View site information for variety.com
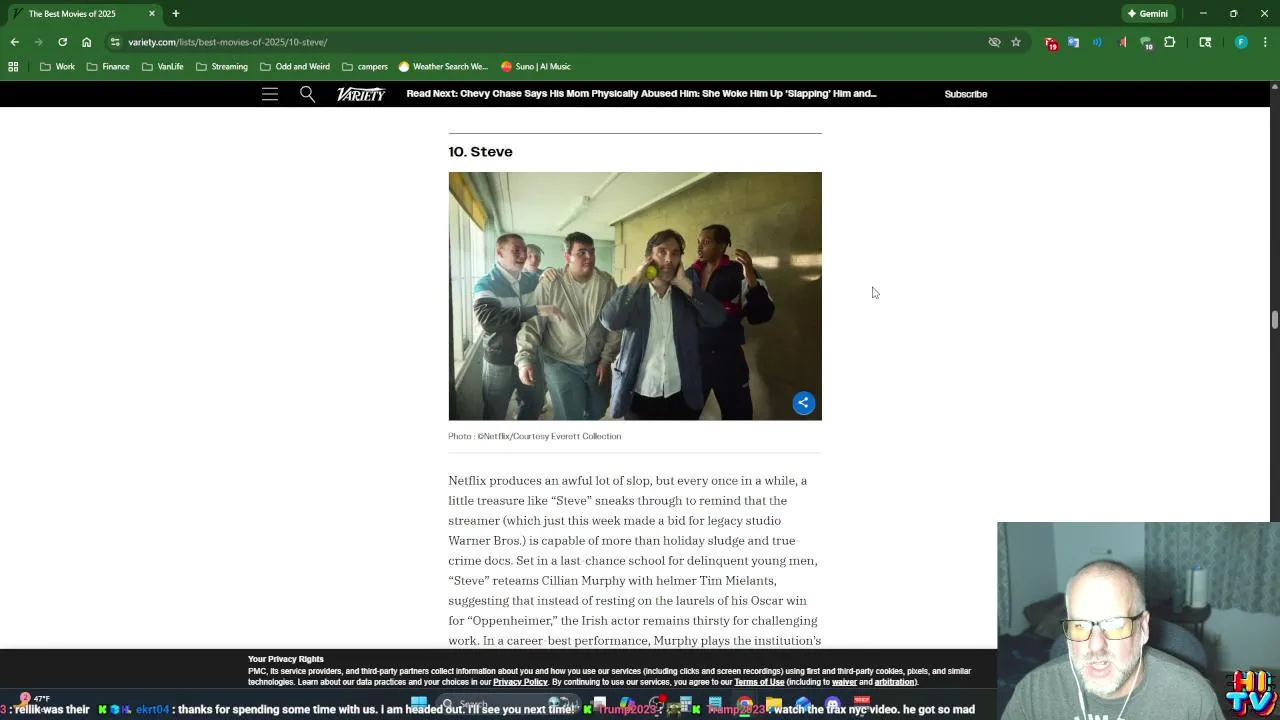This screenshot has height=720, width=1280. click(115, 42)
